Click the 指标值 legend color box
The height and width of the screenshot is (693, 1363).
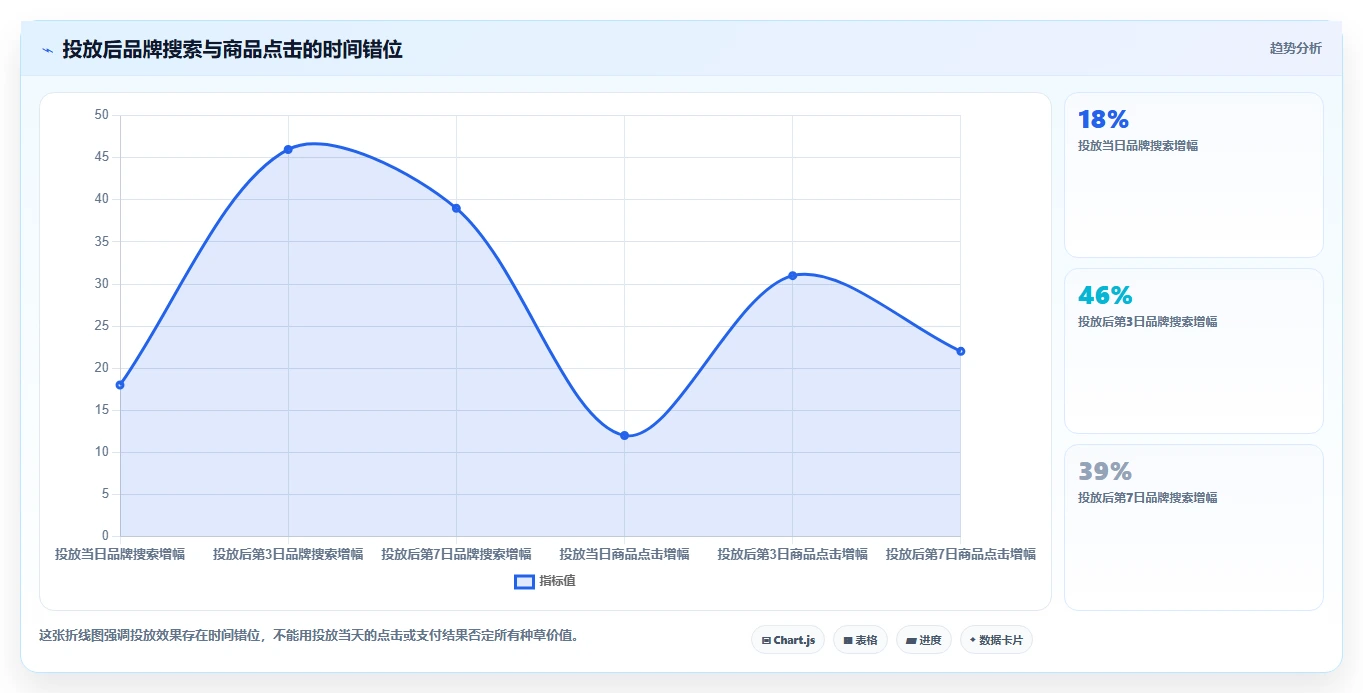click(x=524, y=581)
